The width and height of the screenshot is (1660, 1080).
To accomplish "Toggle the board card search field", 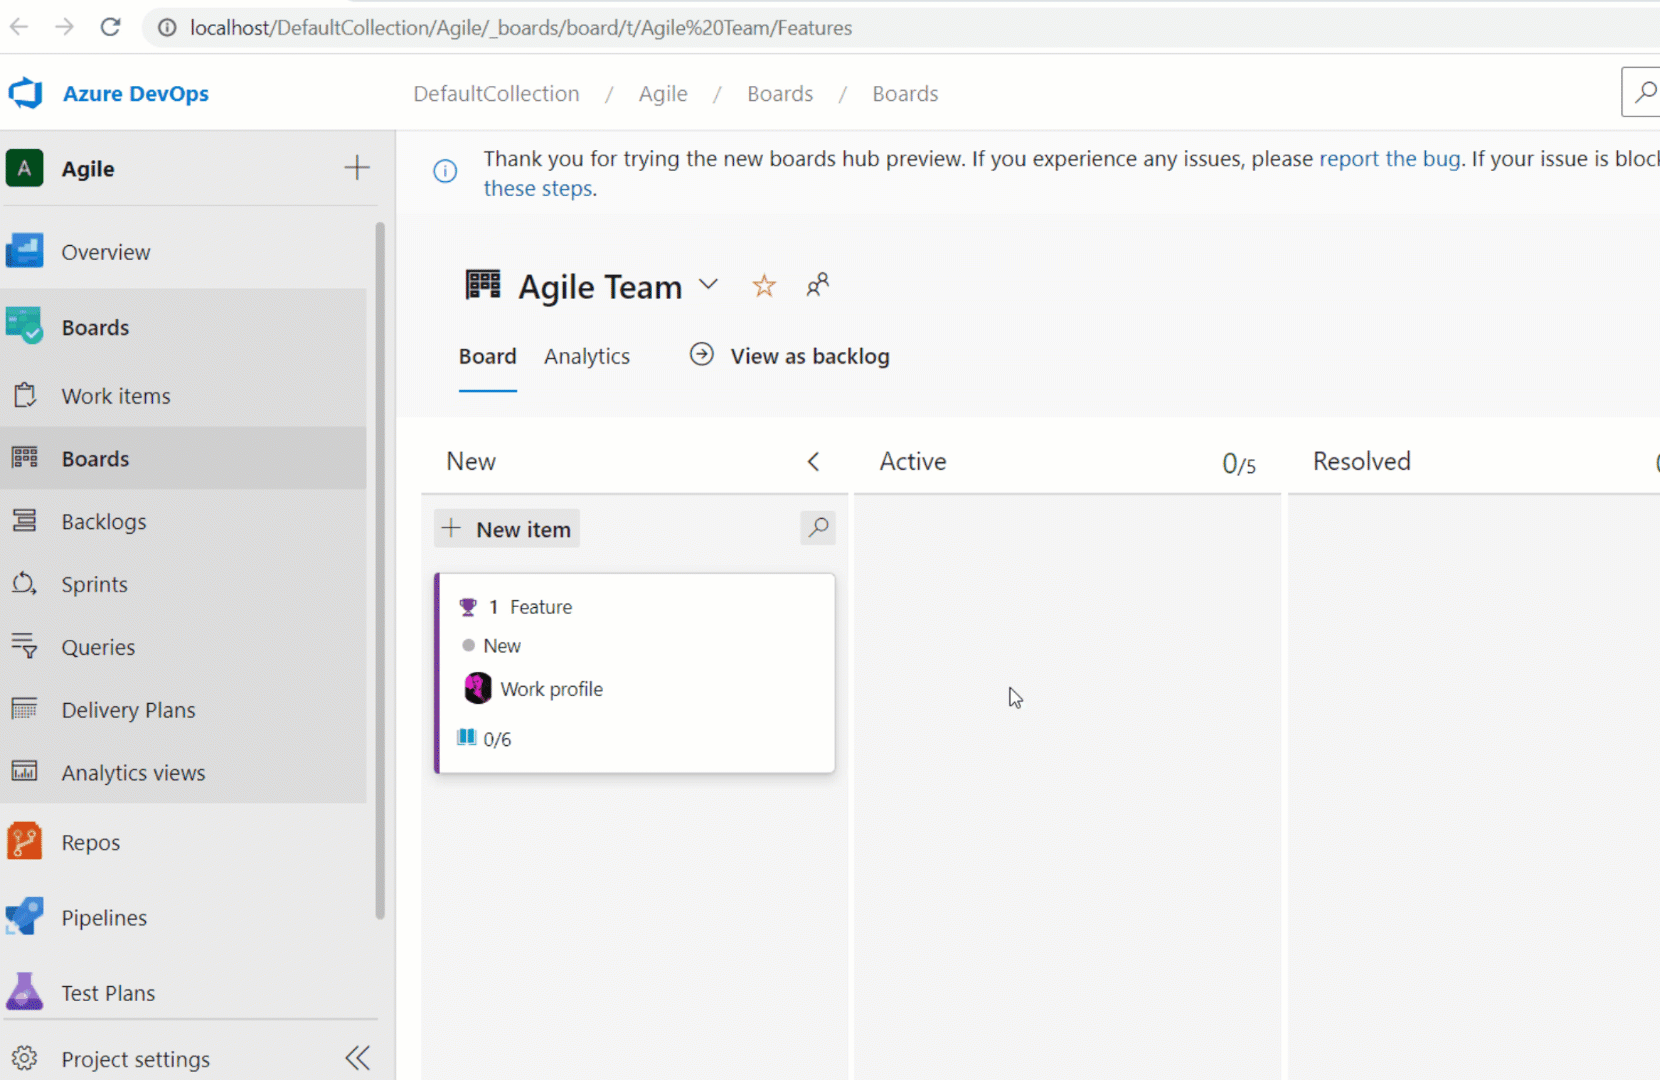I will pyautogui.click(x=817, y=528).
